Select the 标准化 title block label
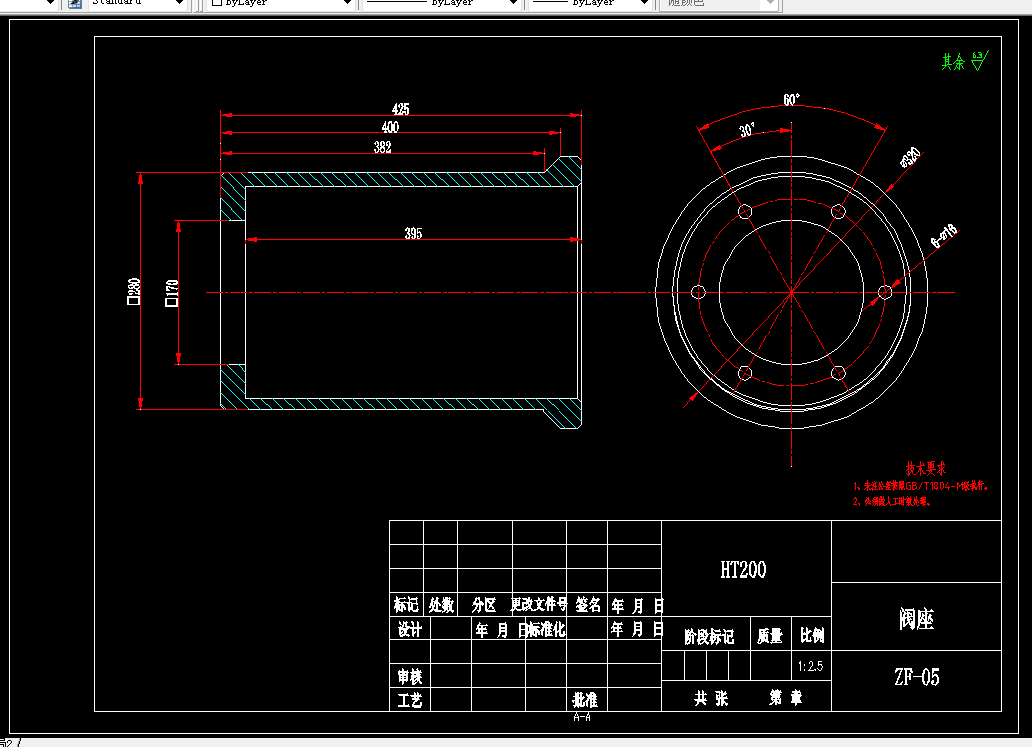Image resolution: width=1032 pixels, height=747 pixels. pos(547,630)
